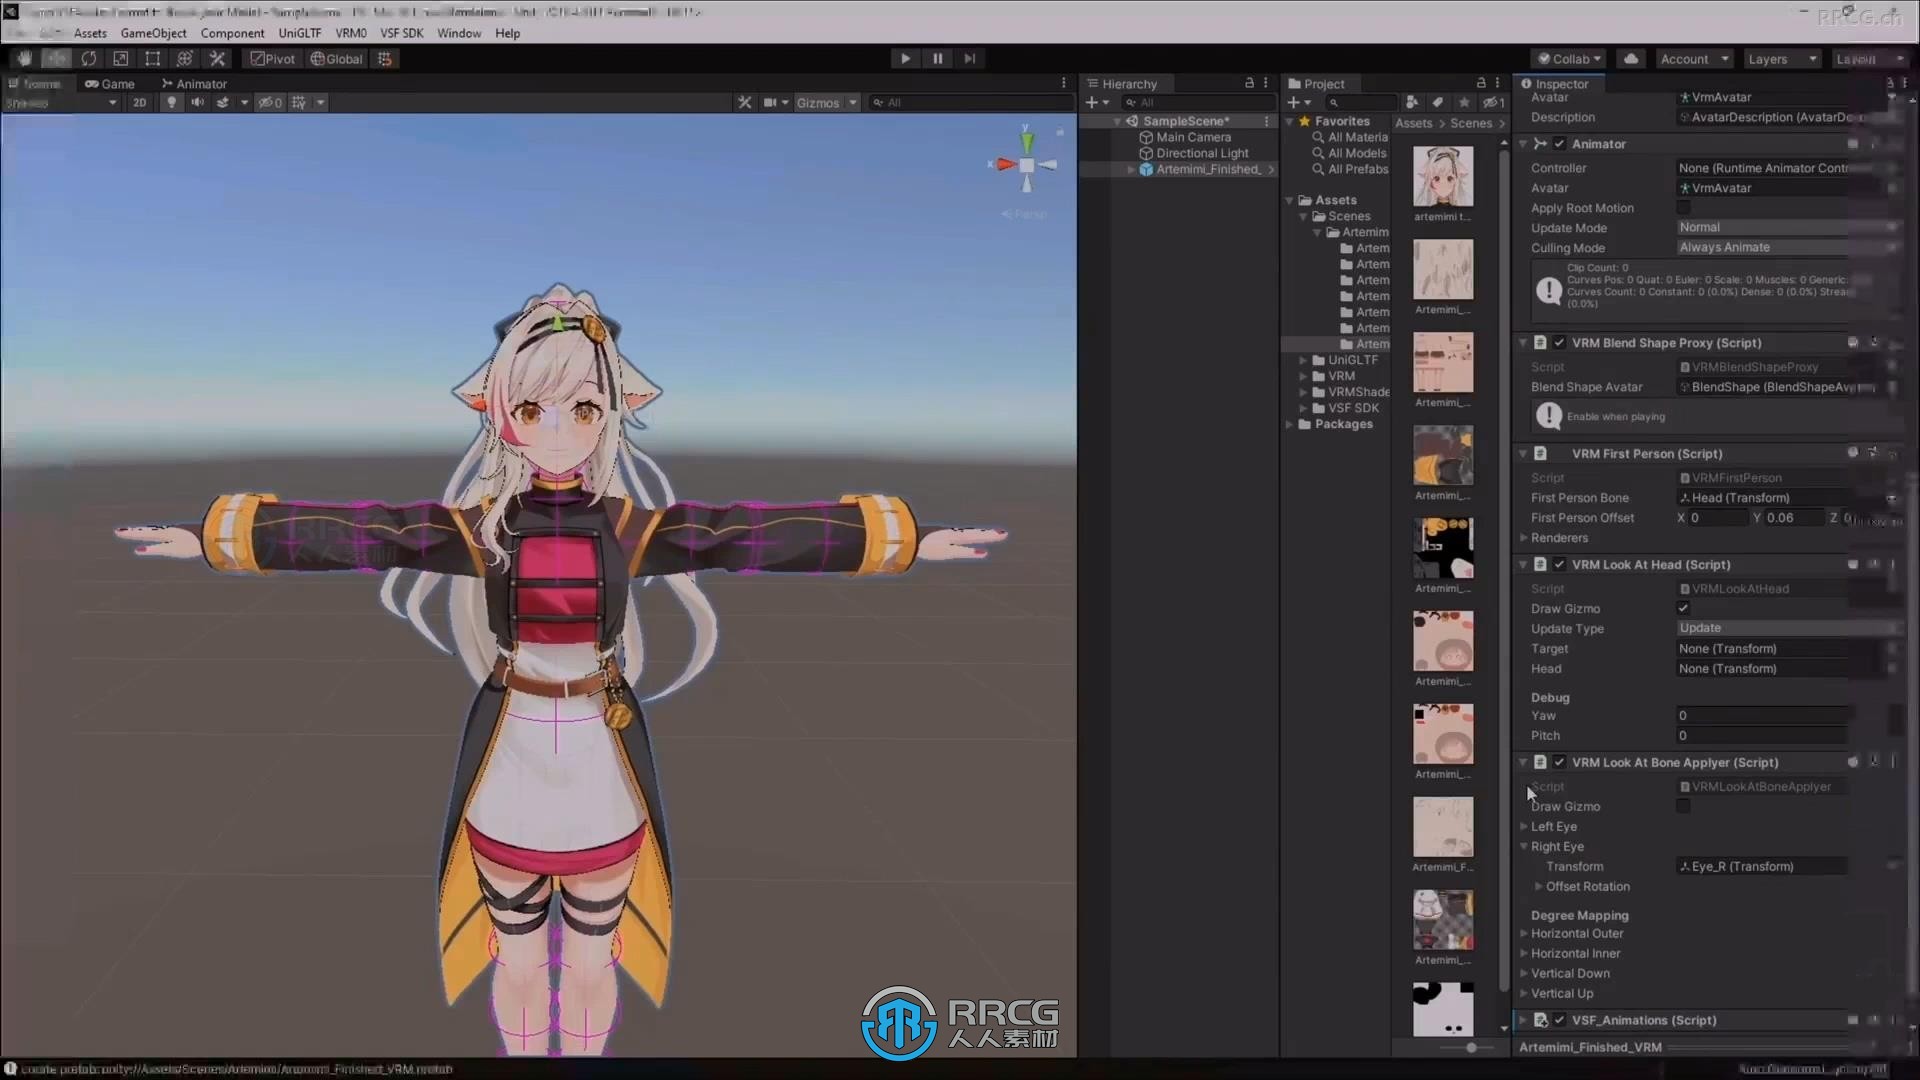Screen dimensions: 1920x1080
Task: Uncheck Draw Gizmo under VRM Look At Head
Action: point(1684,608)
